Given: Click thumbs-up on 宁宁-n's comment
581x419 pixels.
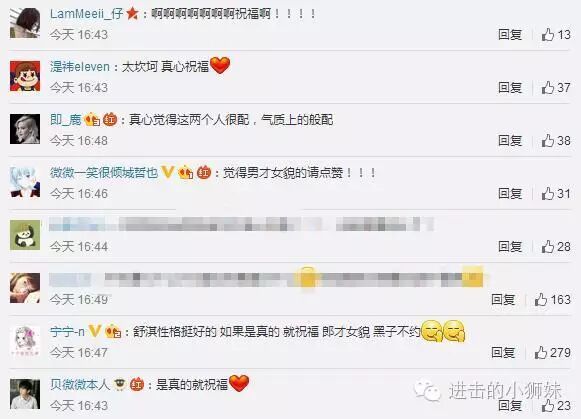Looking at the screenshot, I should (541, 352).
